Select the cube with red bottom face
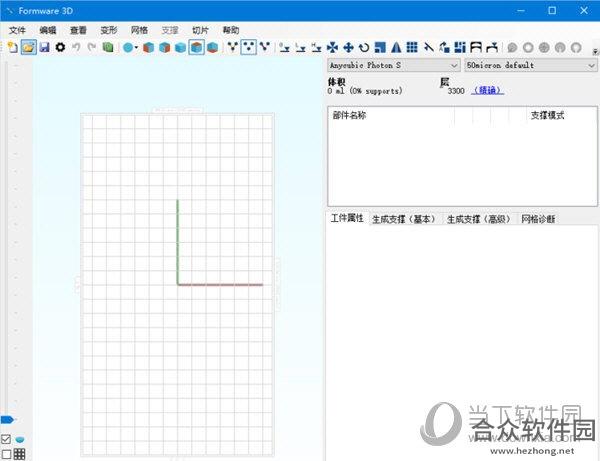 click(212, 47)
